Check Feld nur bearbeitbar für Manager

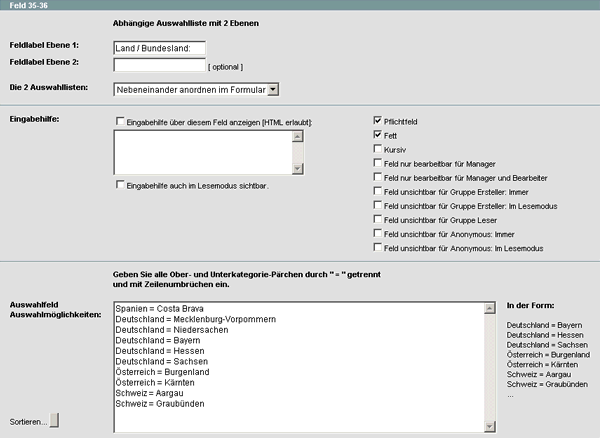pos(378,163)
